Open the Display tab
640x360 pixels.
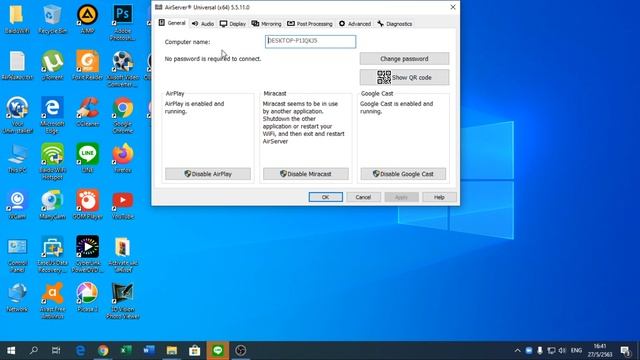tap(233, 24)
